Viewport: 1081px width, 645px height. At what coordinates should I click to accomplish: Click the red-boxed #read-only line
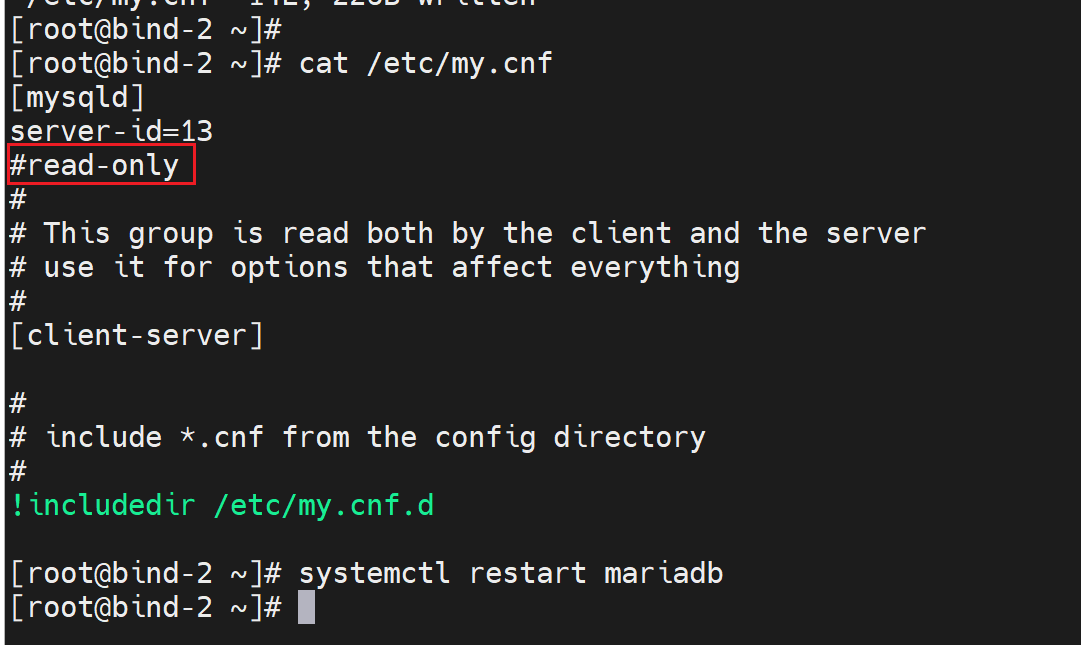(95, 165)
